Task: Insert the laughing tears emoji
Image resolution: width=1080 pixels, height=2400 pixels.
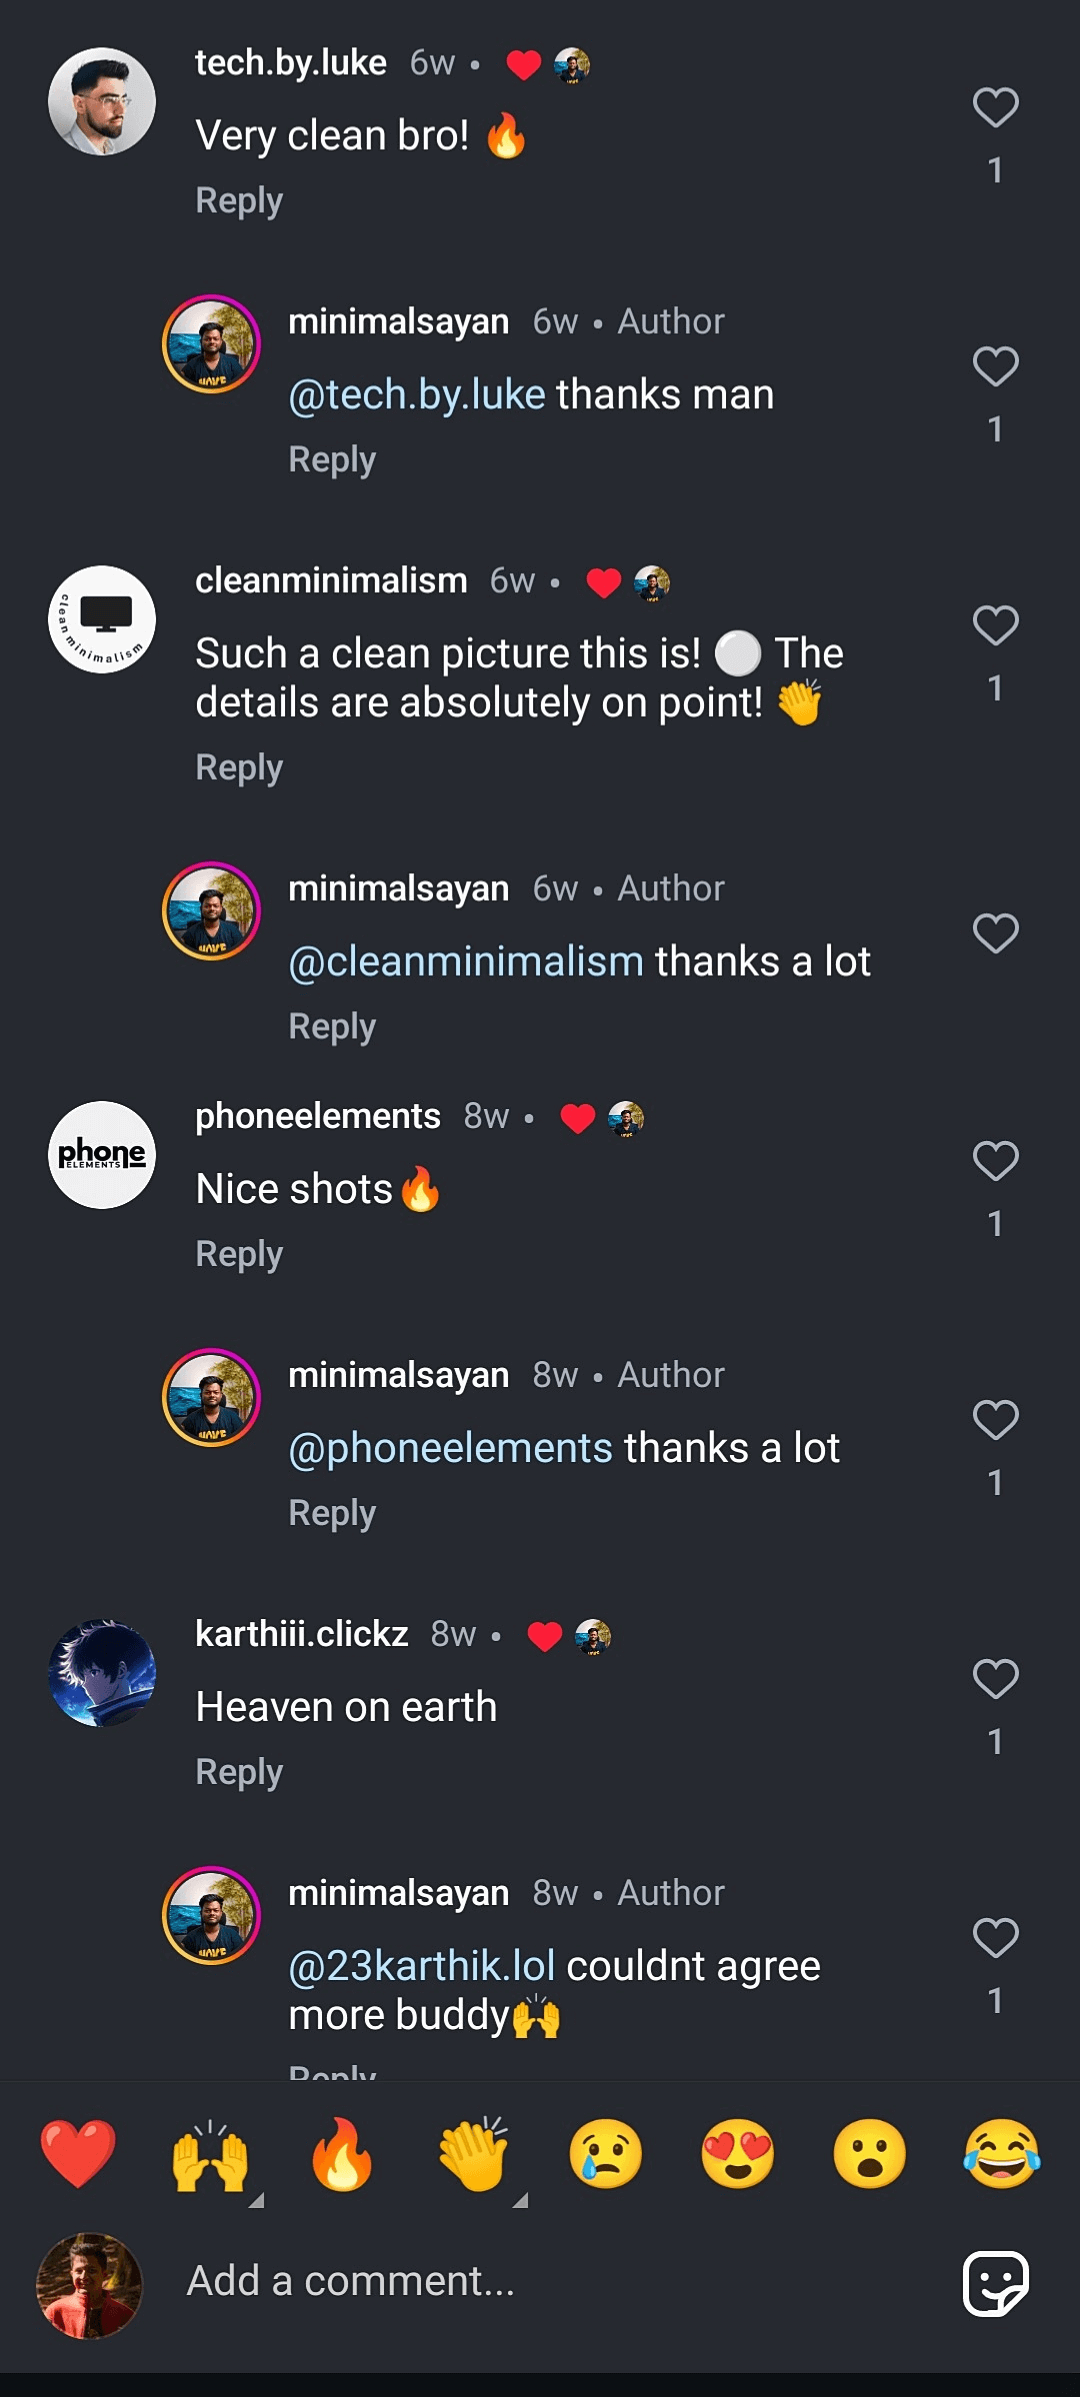Action: (1002, 2153)
